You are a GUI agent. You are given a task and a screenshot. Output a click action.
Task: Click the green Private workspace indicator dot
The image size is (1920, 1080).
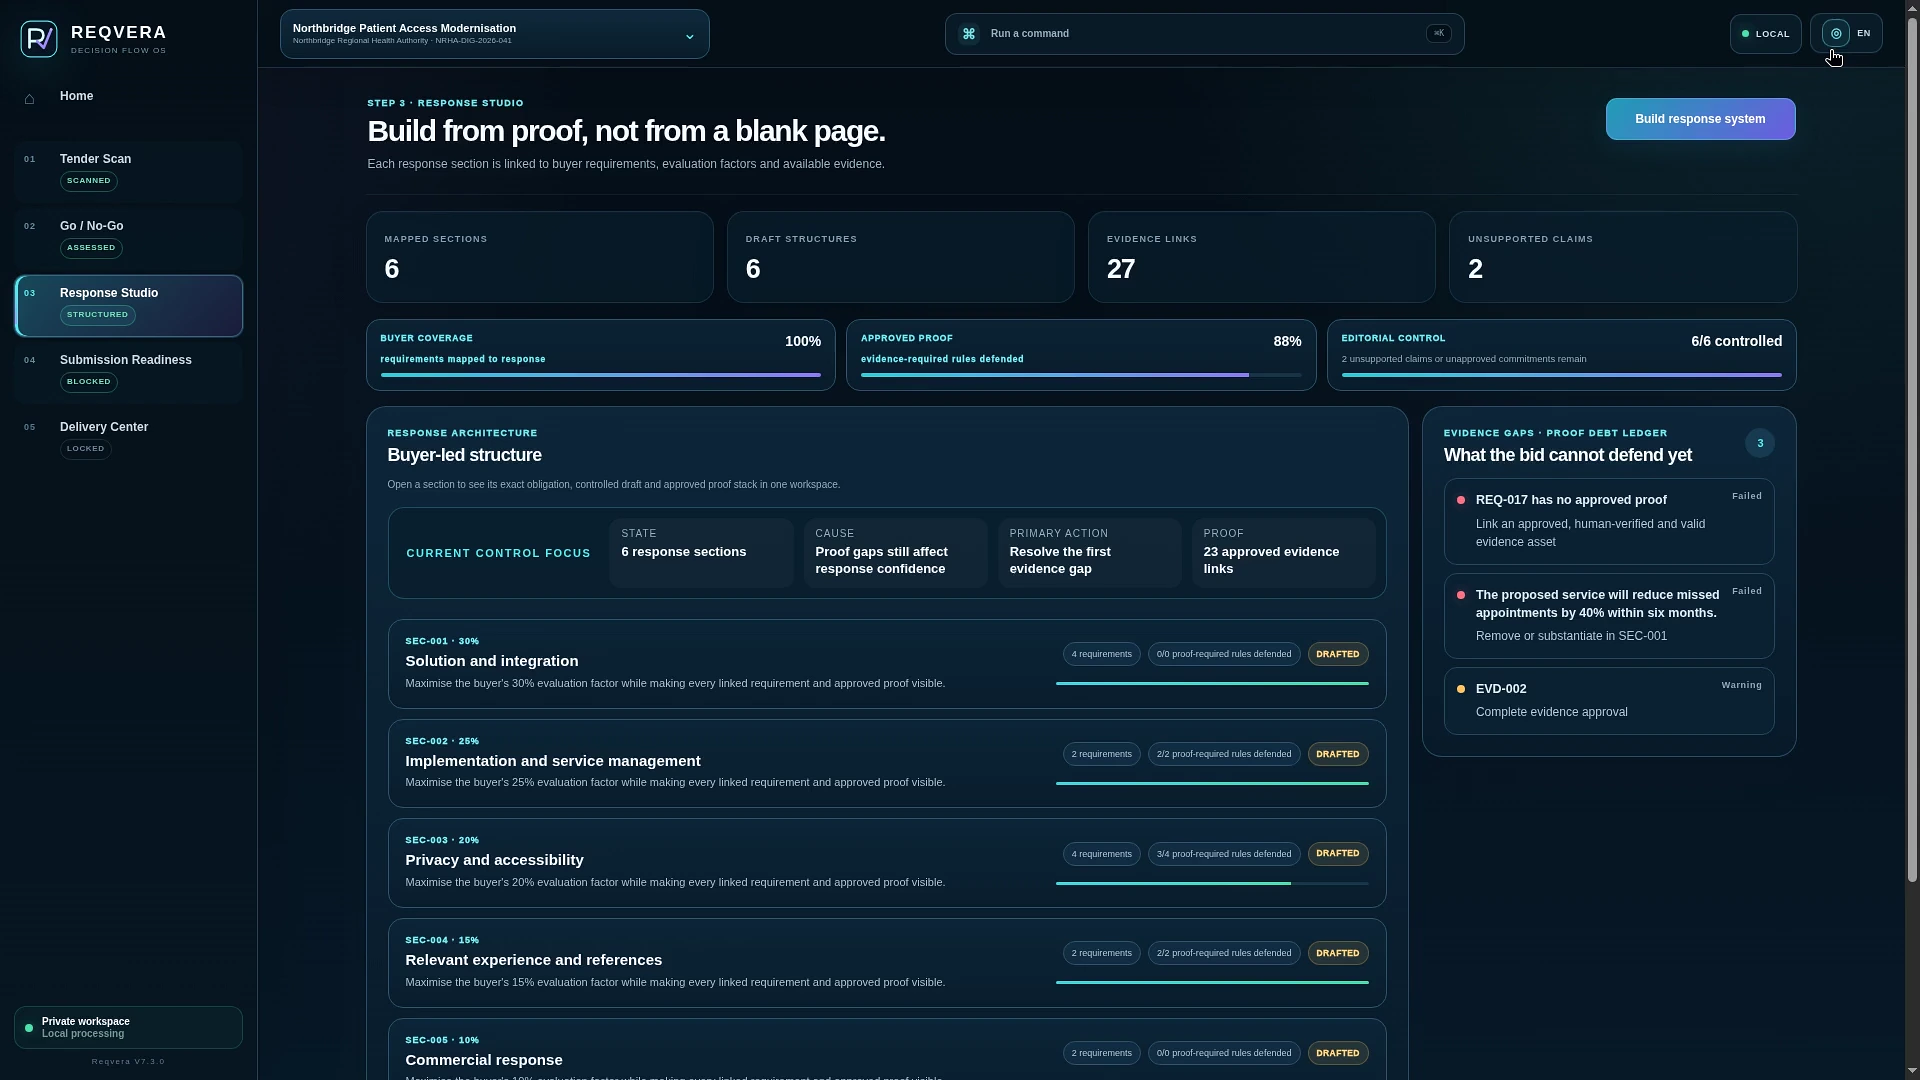point(29,1028)
